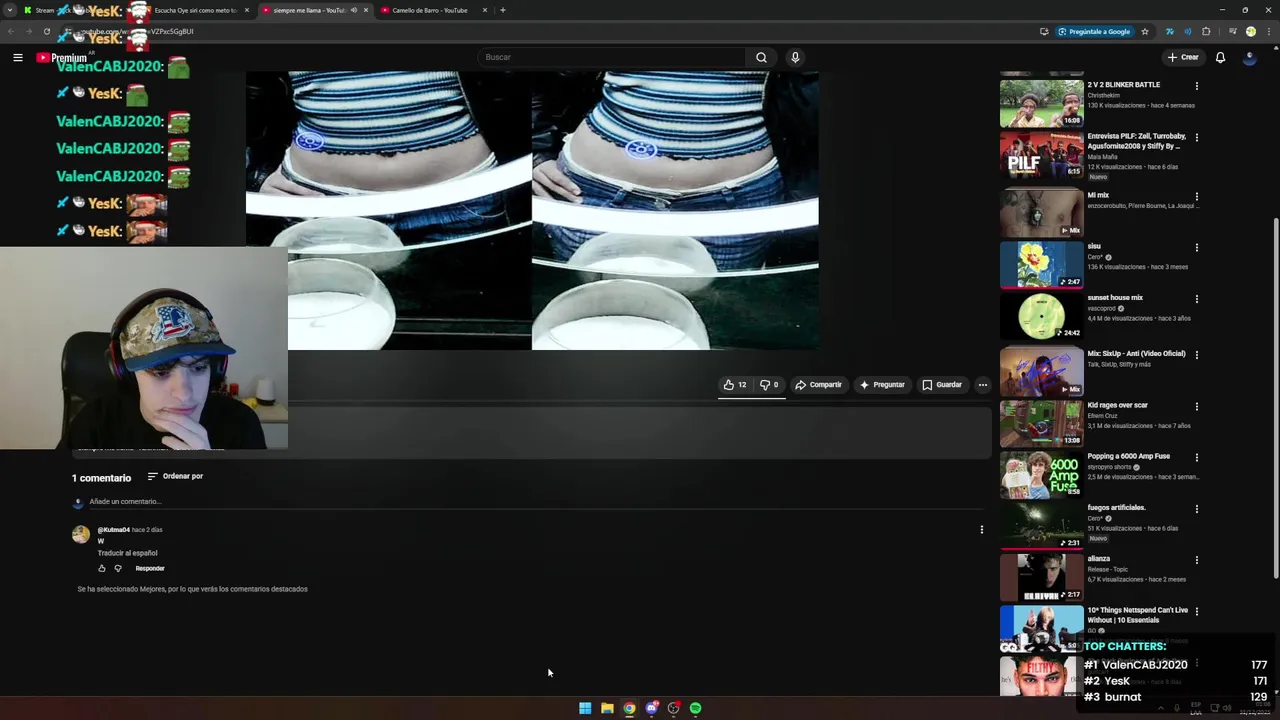Viewport: 1280px width, 720px height.
Task: Open Spotify from taskbar
Action: tap(695, 708)
